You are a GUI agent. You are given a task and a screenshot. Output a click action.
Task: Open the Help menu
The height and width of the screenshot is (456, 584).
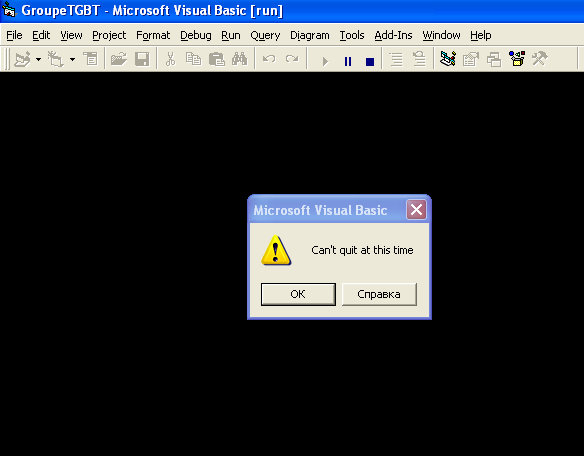click(481, 35)
